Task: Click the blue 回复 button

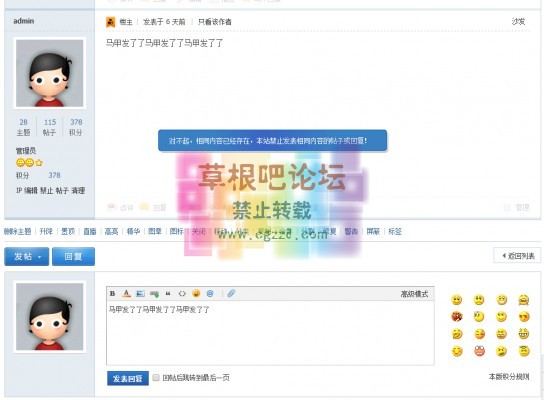Action: 73,256
